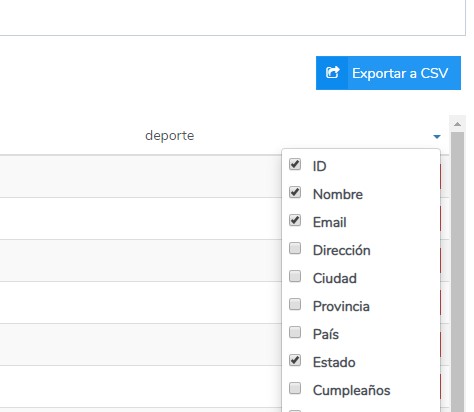Screen dimensions: 474x412
Task: Click the vertical scrollbar thumb
Action: 457,272
